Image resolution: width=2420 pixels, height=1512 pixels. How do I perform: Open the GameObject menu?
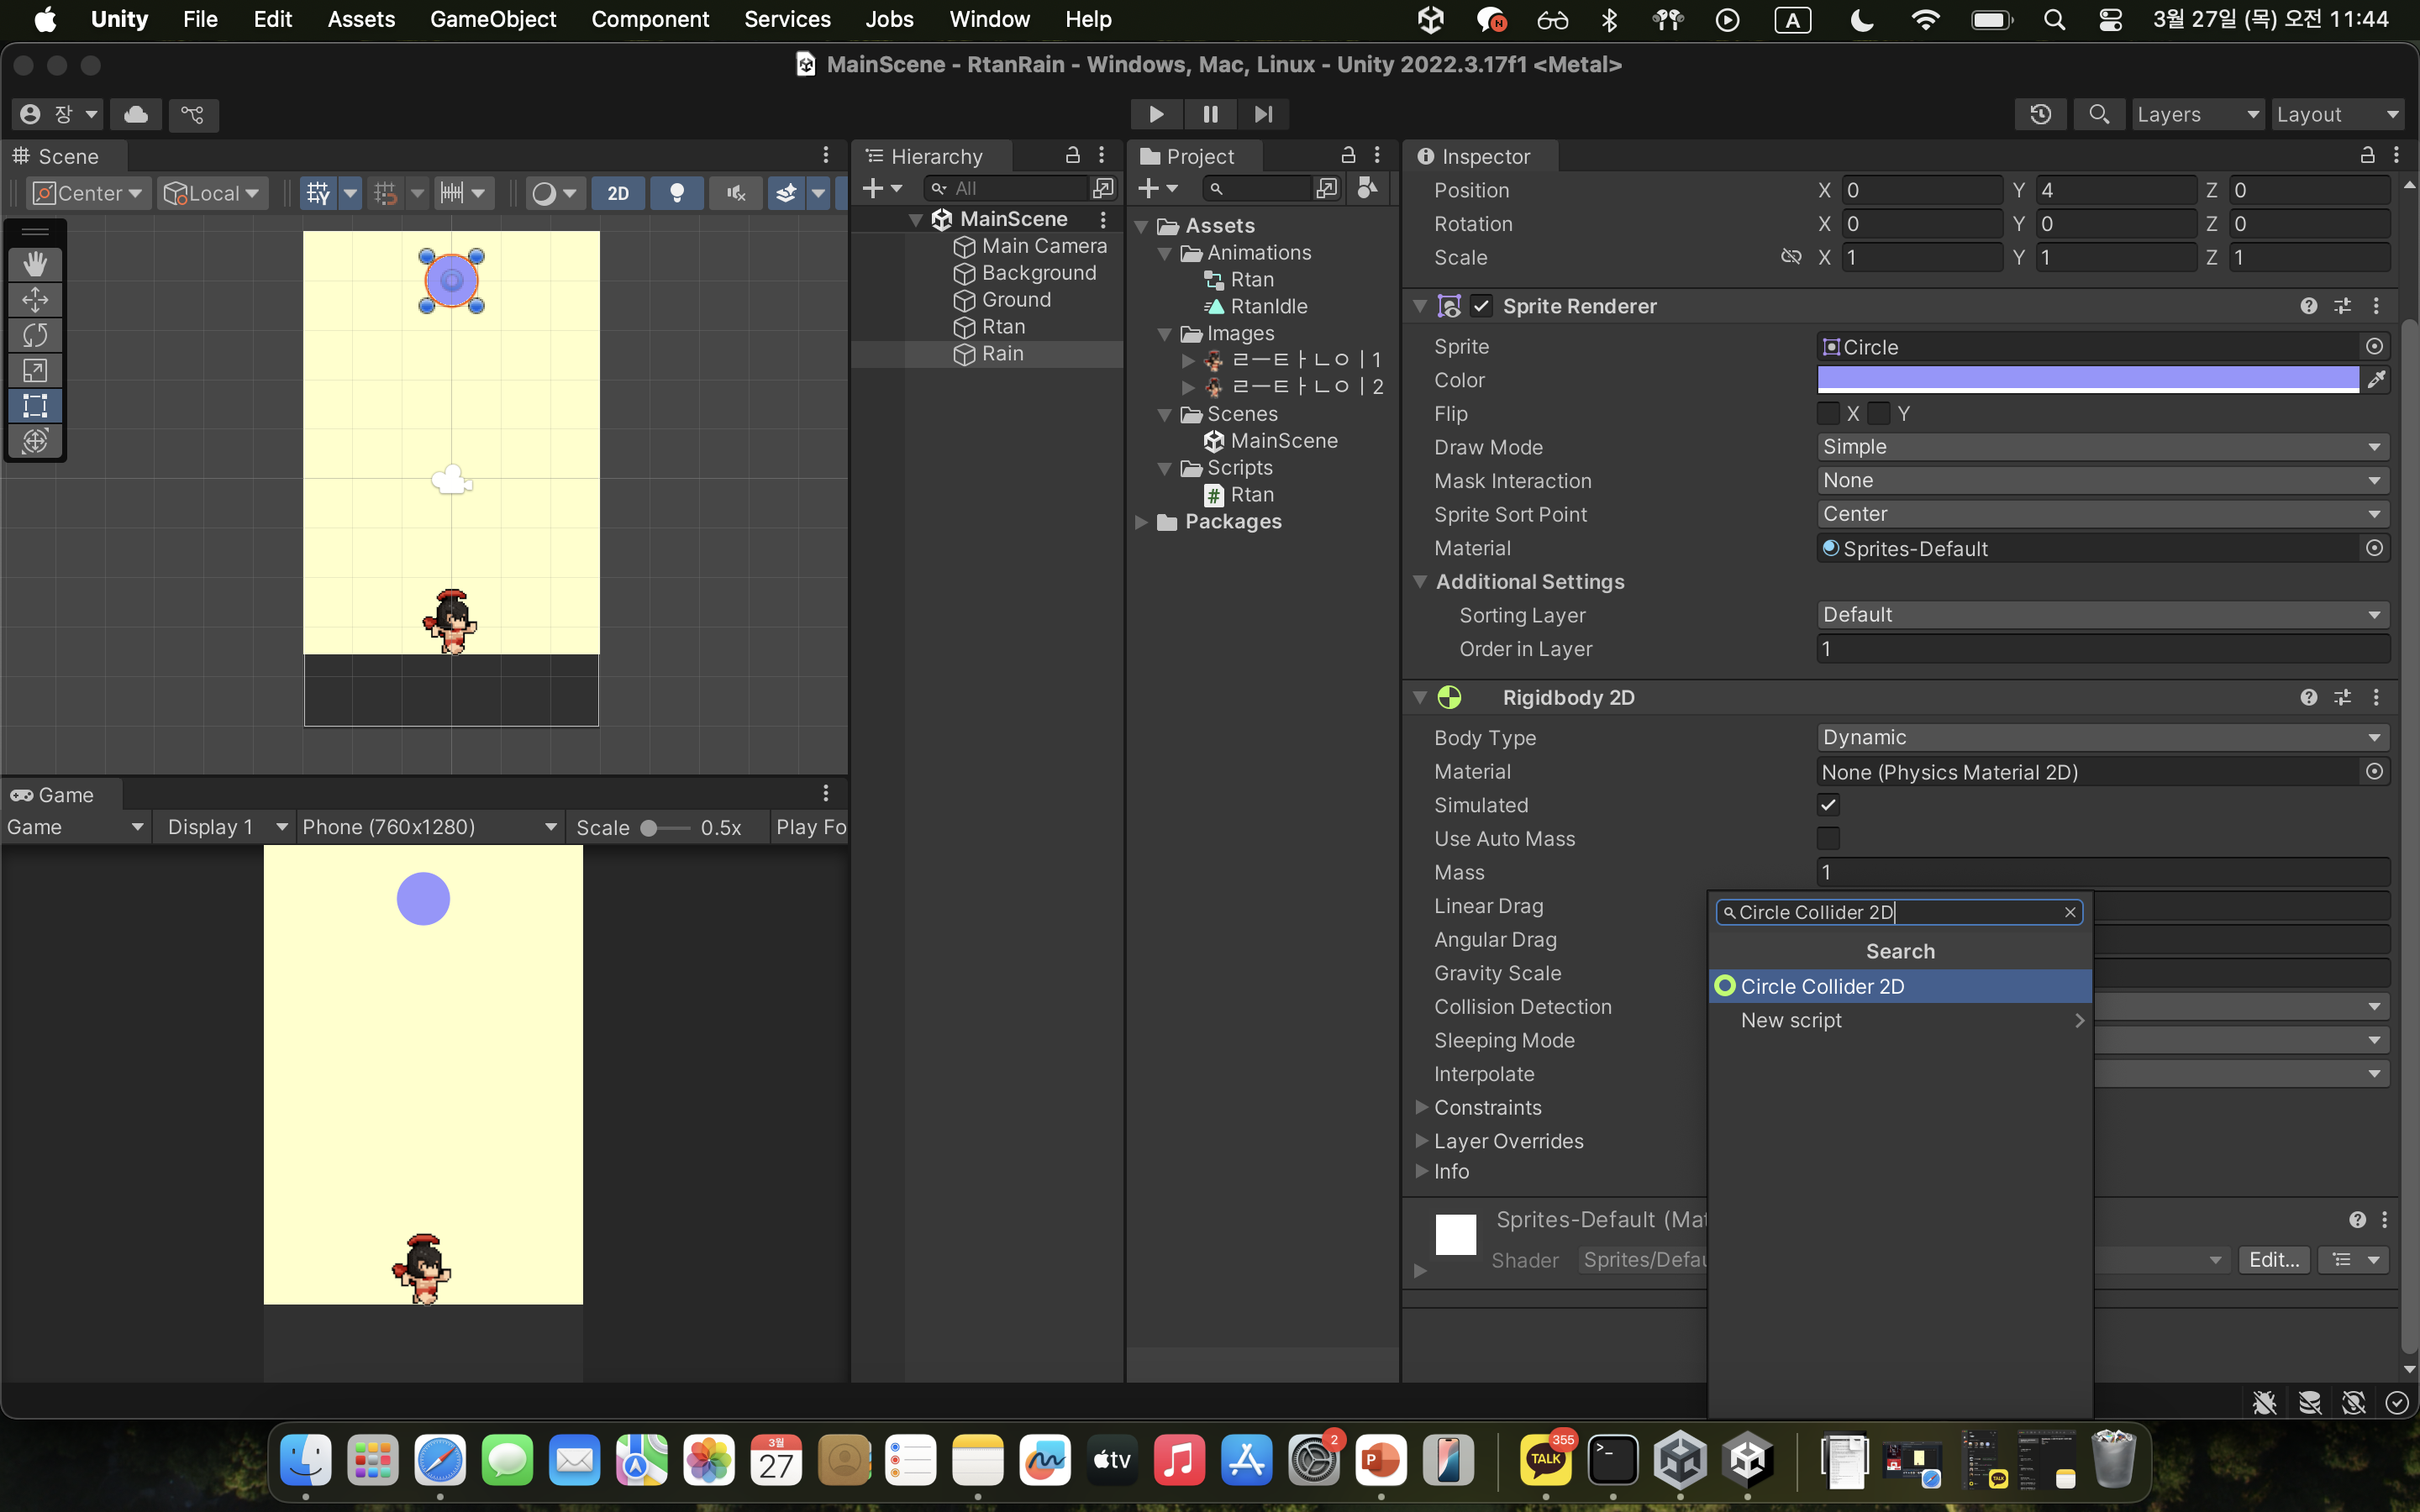(492, 19)
